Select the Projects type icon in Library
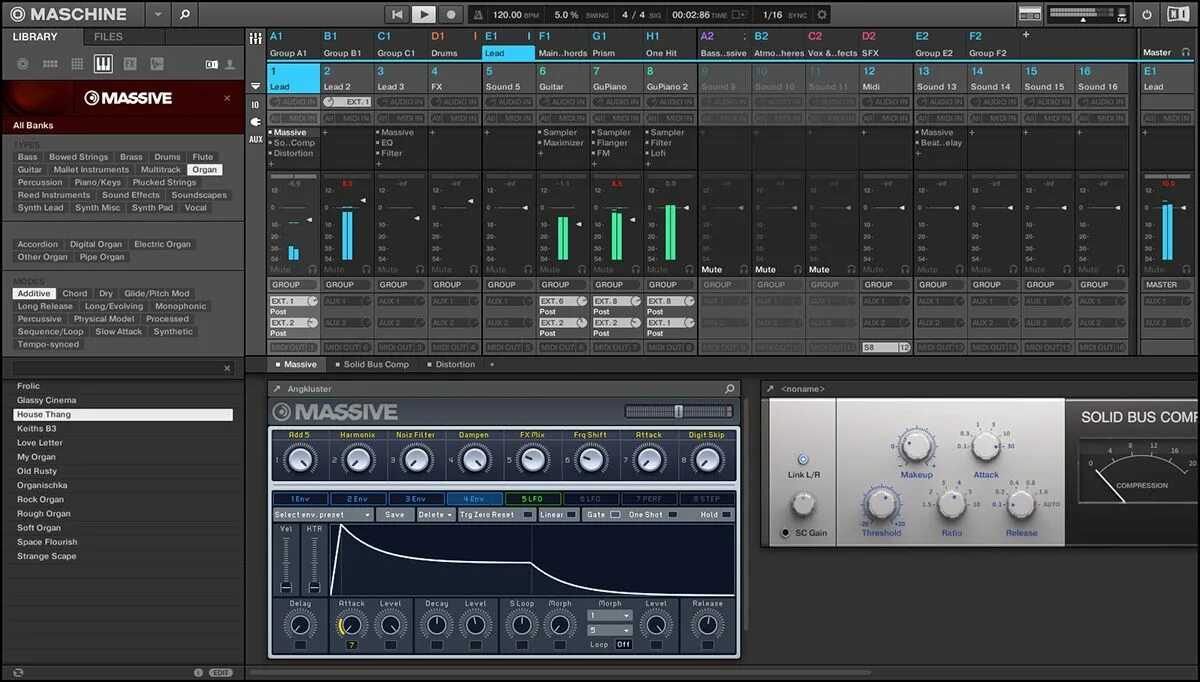Screen dimensions: 1200x682 click(x=23, y=64)
